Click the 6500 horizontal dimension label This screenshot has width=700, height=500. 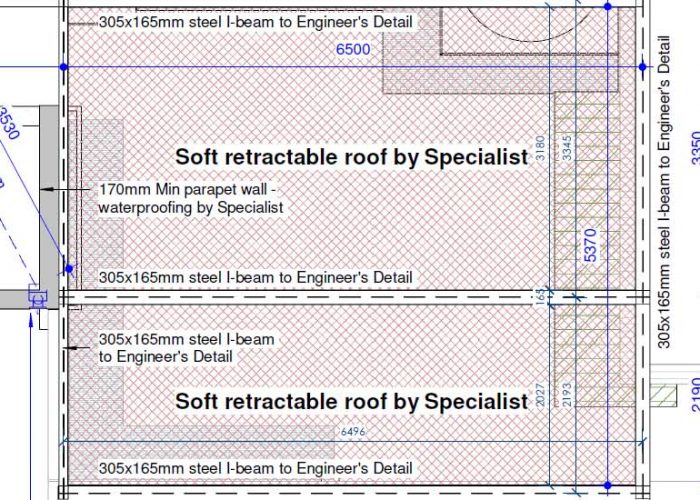coord(353,49)
